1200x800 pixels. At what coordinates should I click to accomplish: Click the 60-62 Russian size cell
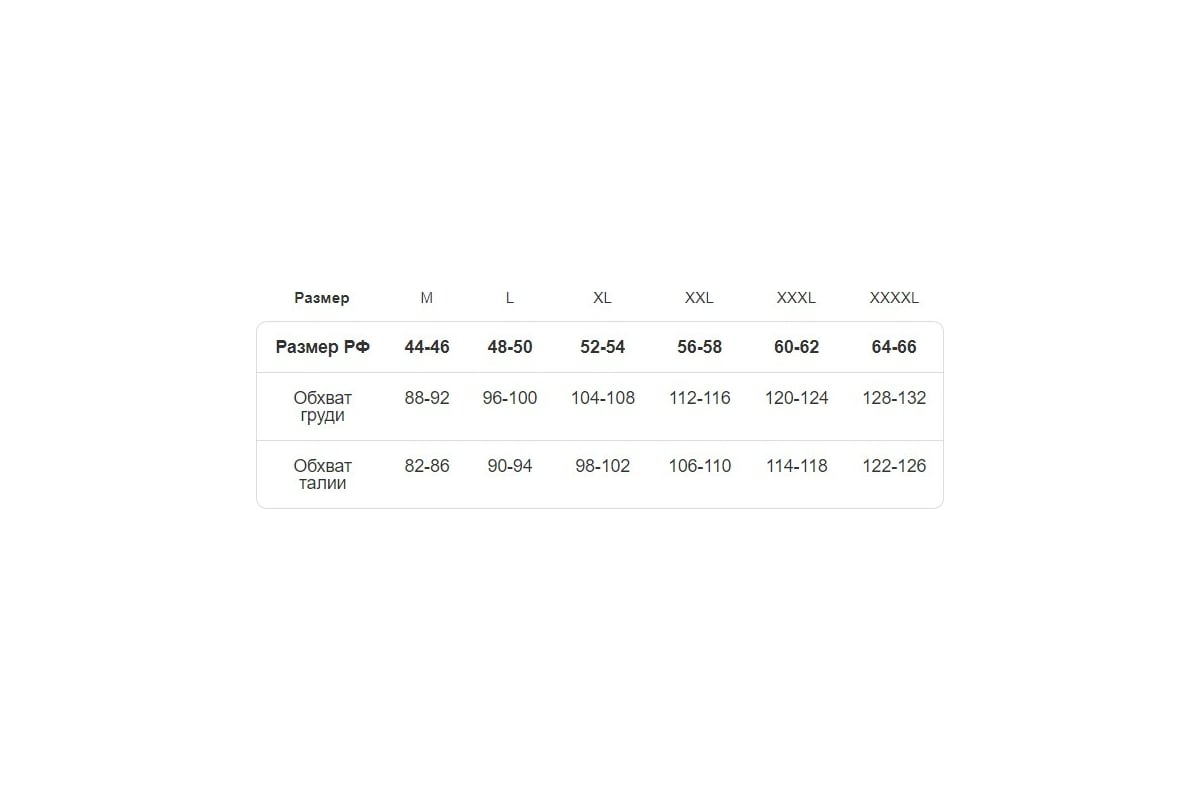pyautogui.click(x=796, y=347)
